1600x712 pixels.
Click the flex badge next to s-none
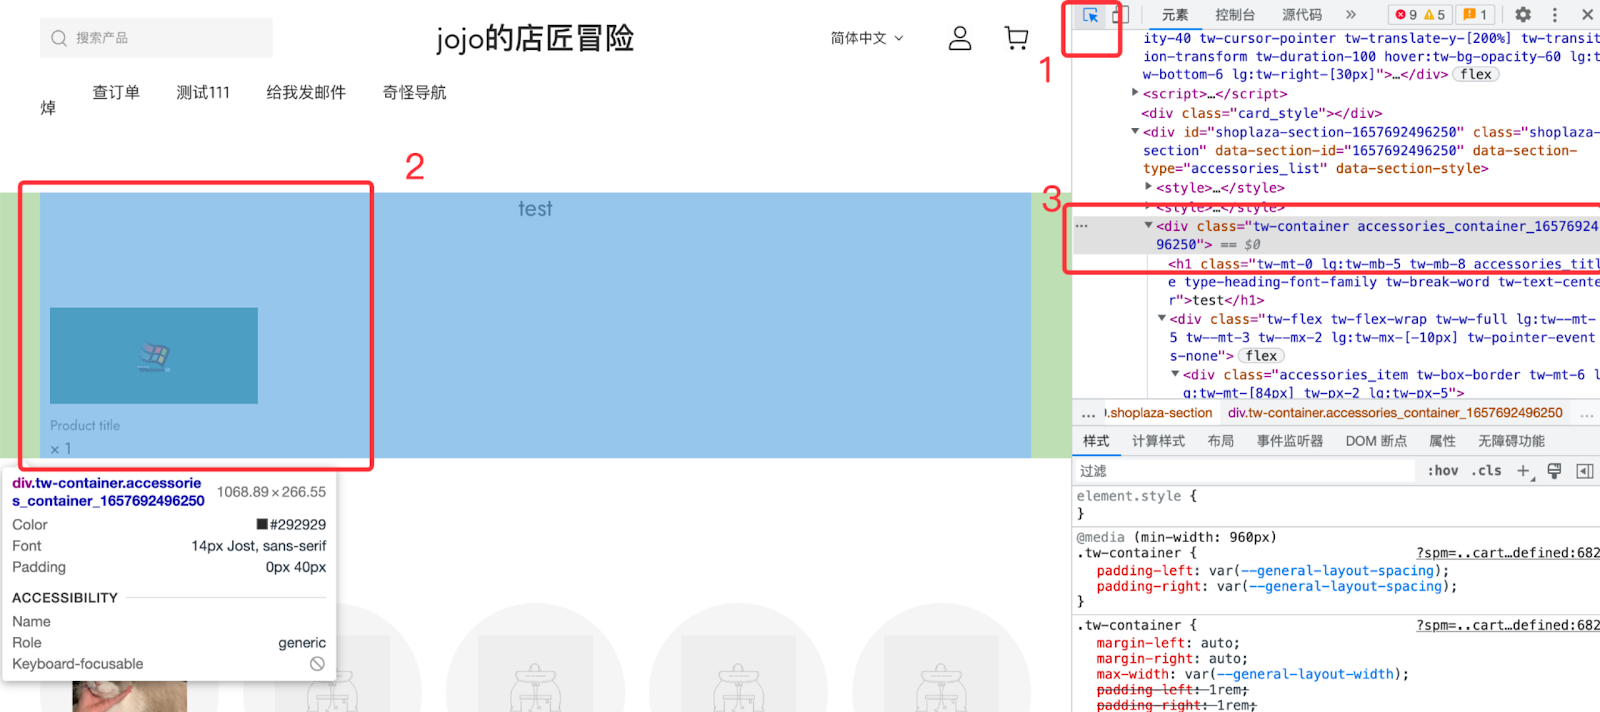[1261, 356]
